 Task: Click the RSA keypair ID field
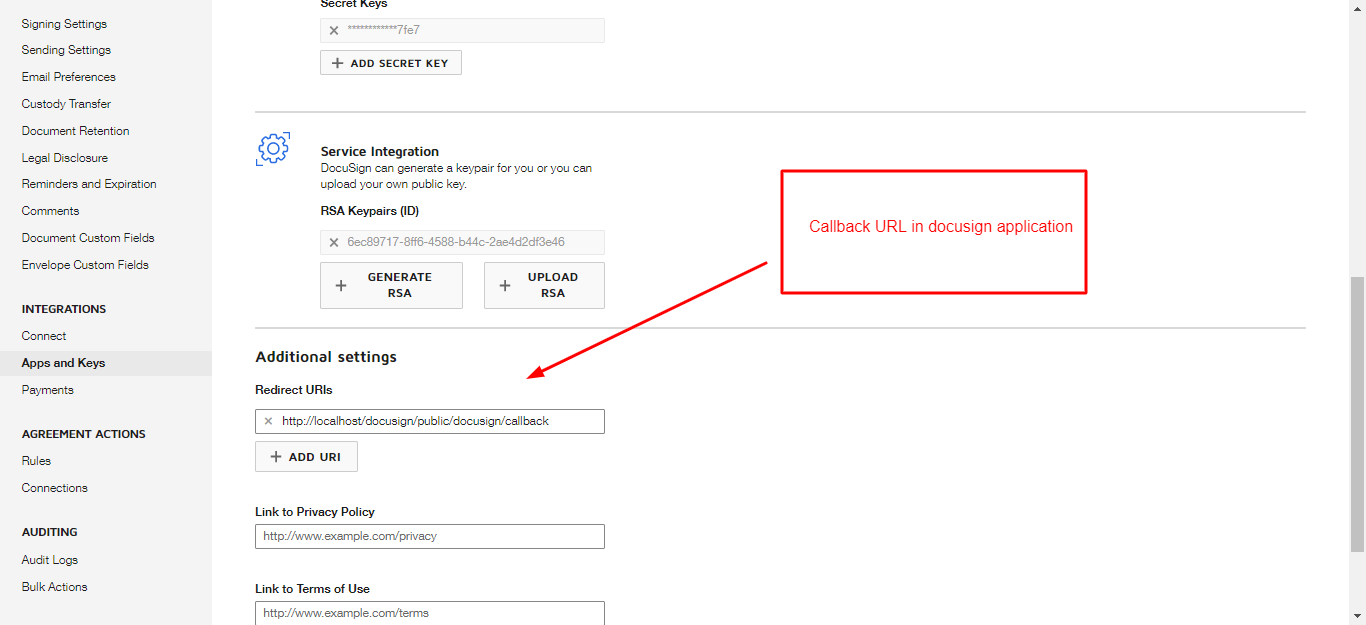pos(462,242)
